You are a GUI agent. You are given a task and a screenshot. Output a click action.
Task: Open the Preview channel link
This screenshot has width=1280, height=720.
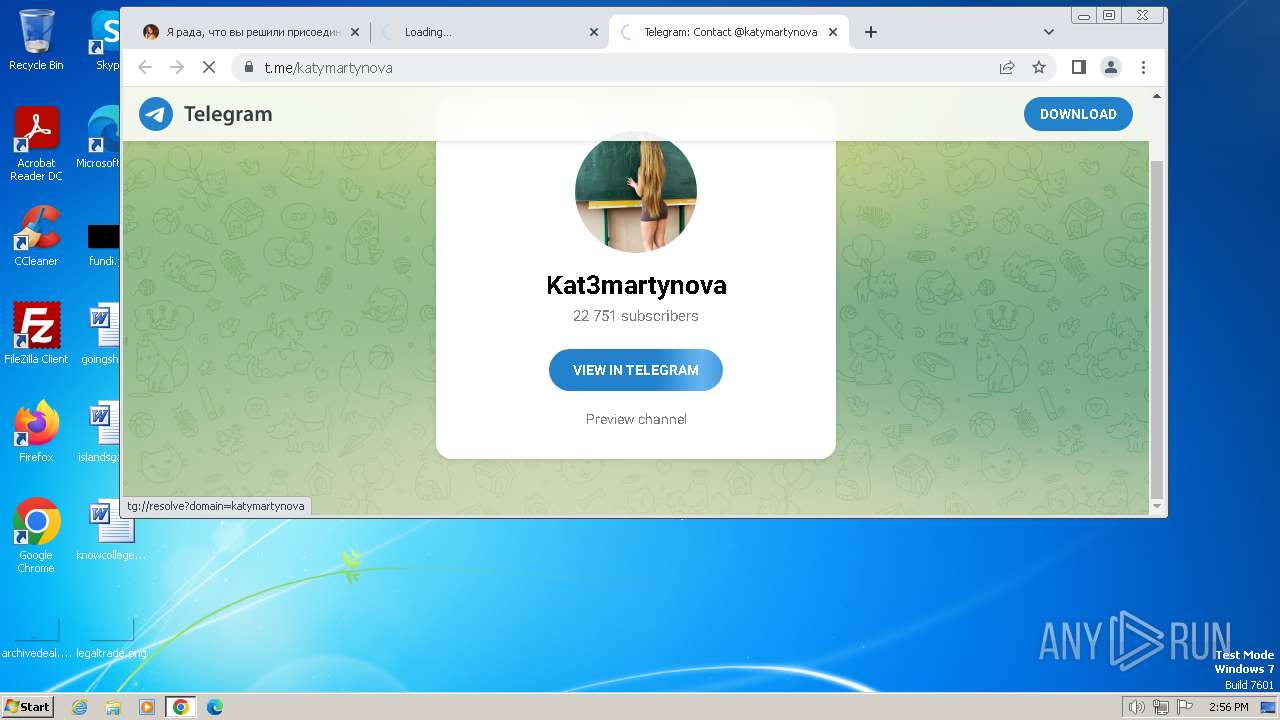tap(636, 419)
